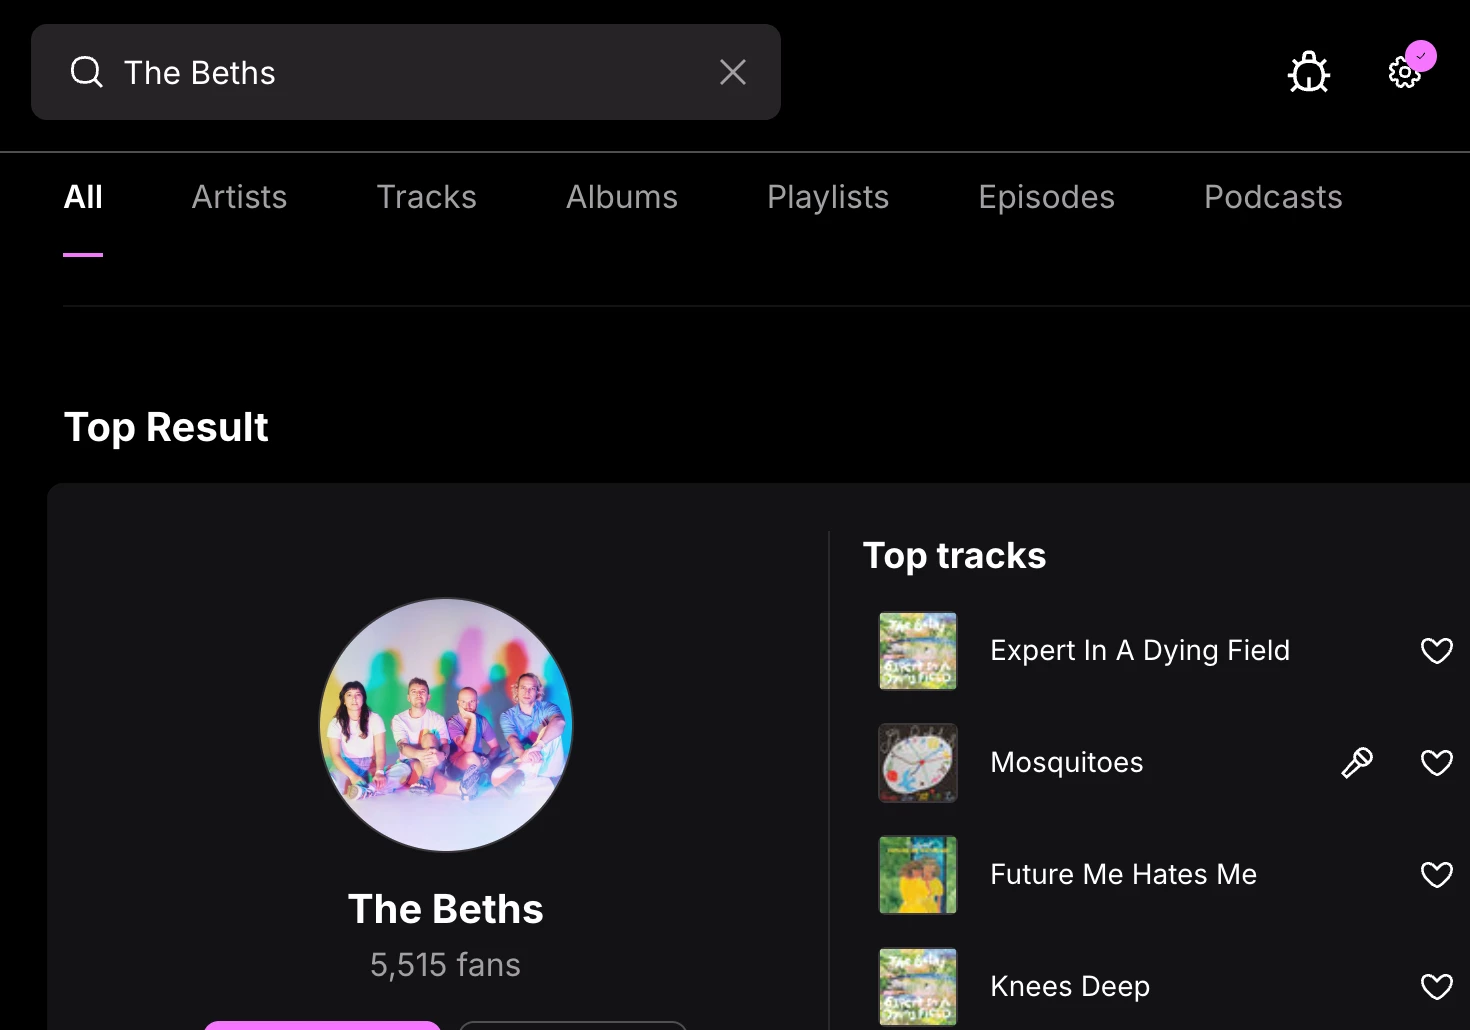
Task: Click the search magnifier icon
Action: point(87,72)
